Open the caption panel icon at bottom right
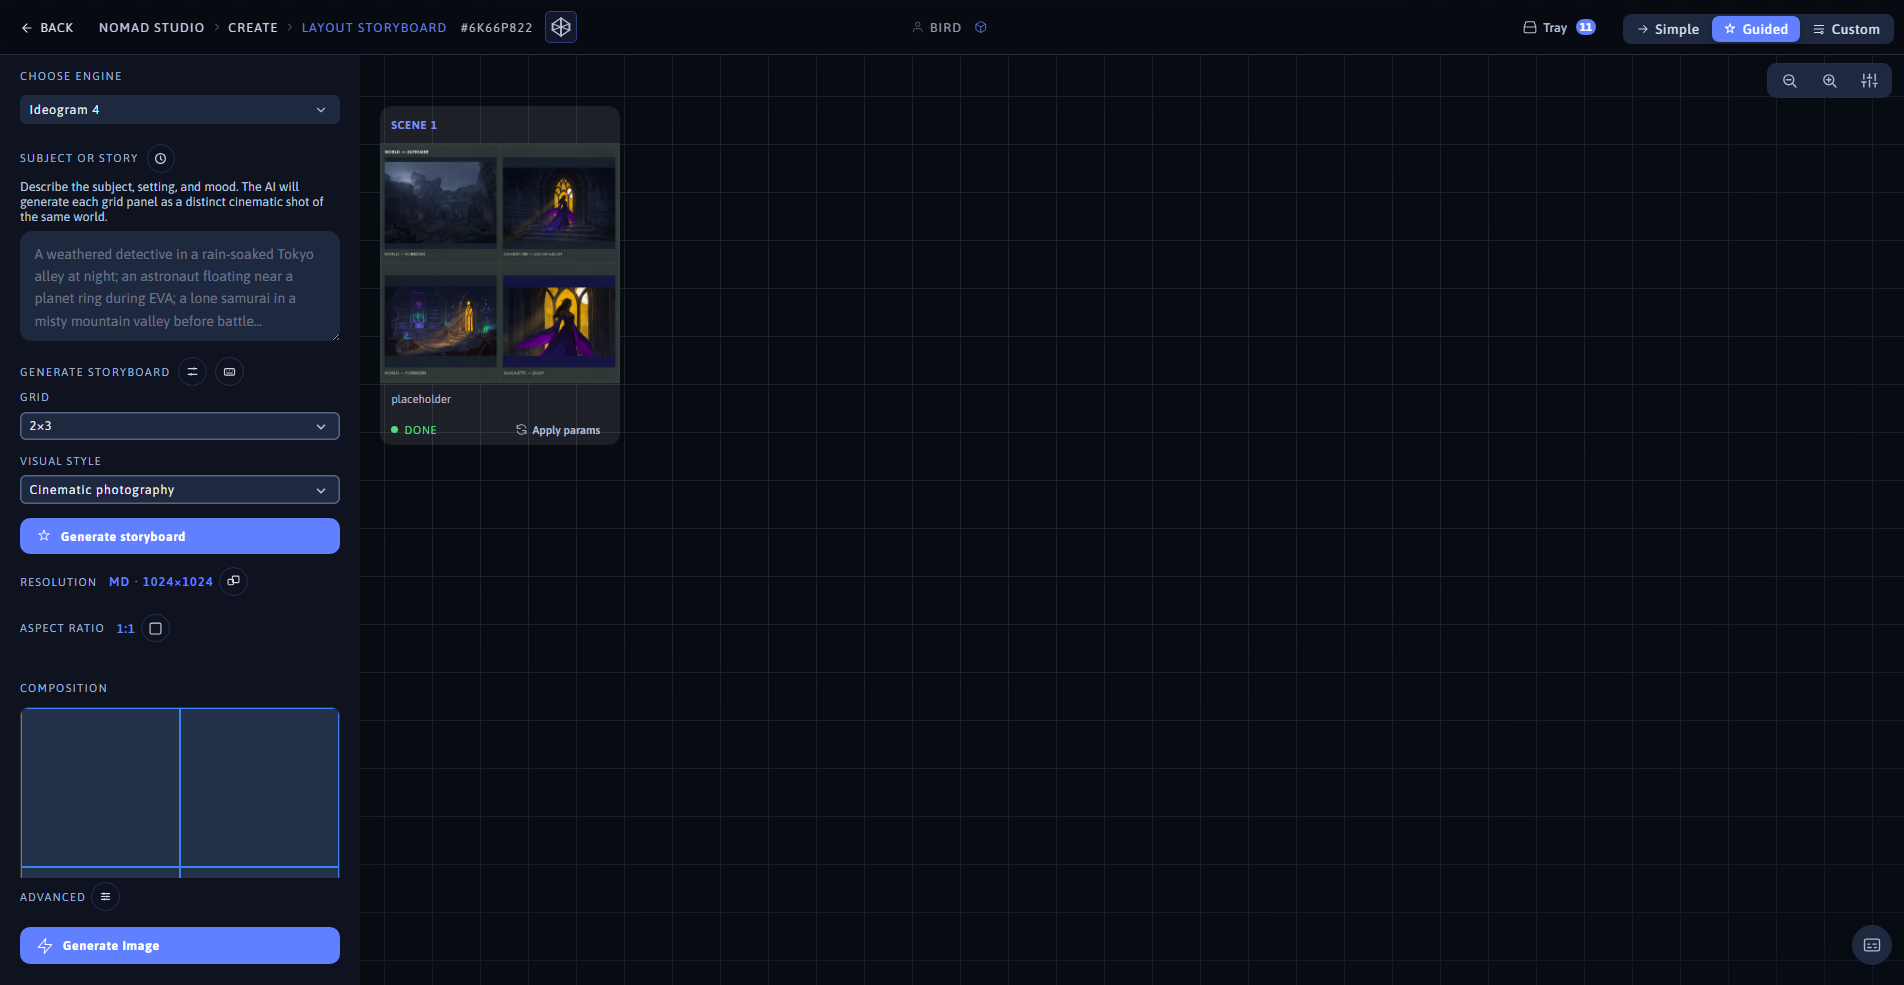 [1872, 945]
